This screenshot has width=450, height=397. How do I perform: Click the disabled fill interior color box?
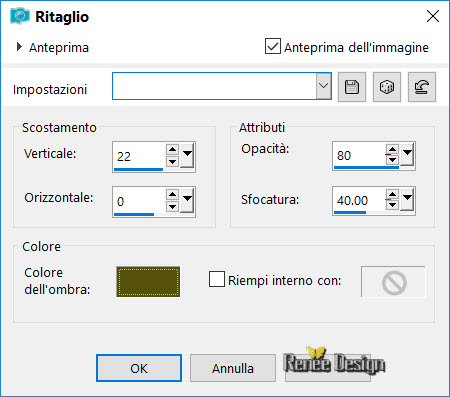[393, 282]
